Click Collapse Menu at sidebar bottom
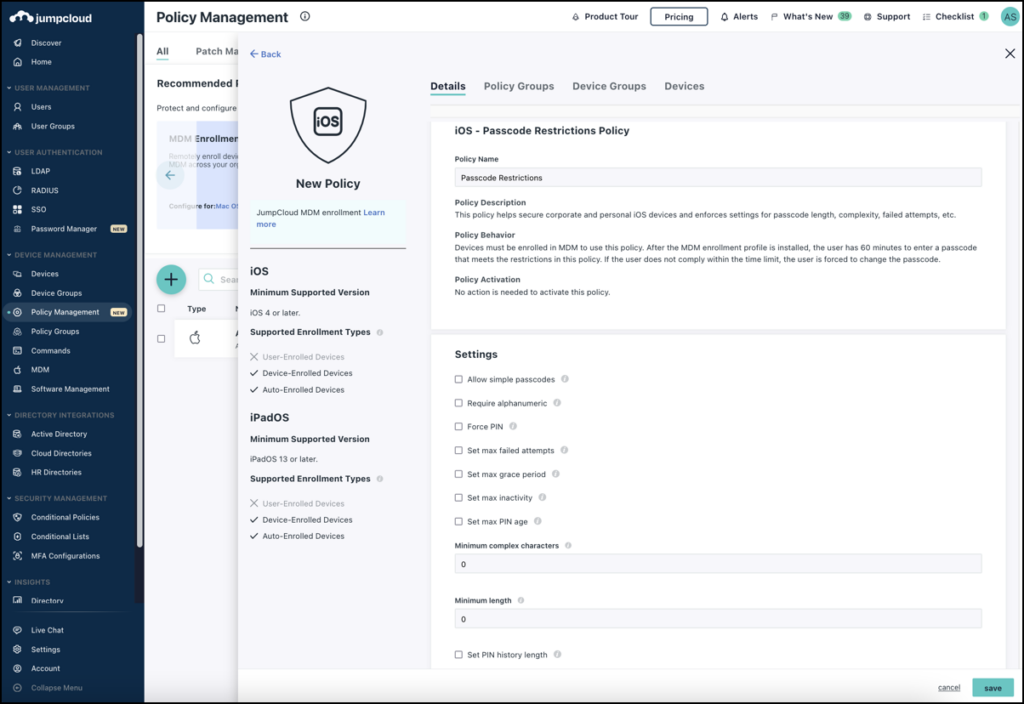Image resolution: width=1024 pixels, height=704 pixels. tap(56, 688)
